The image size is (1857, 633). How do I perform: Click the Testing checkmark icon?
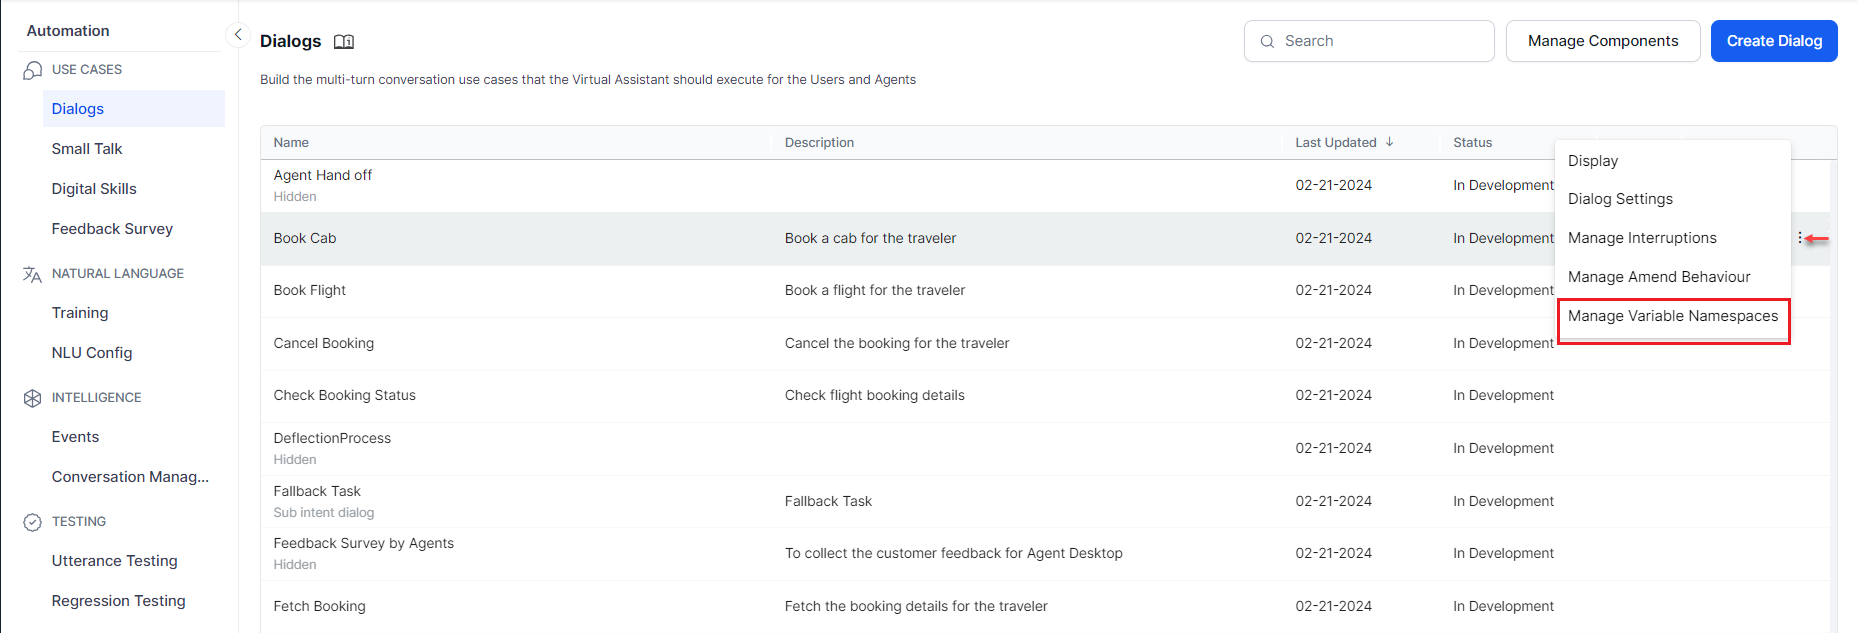pos(32,522)
